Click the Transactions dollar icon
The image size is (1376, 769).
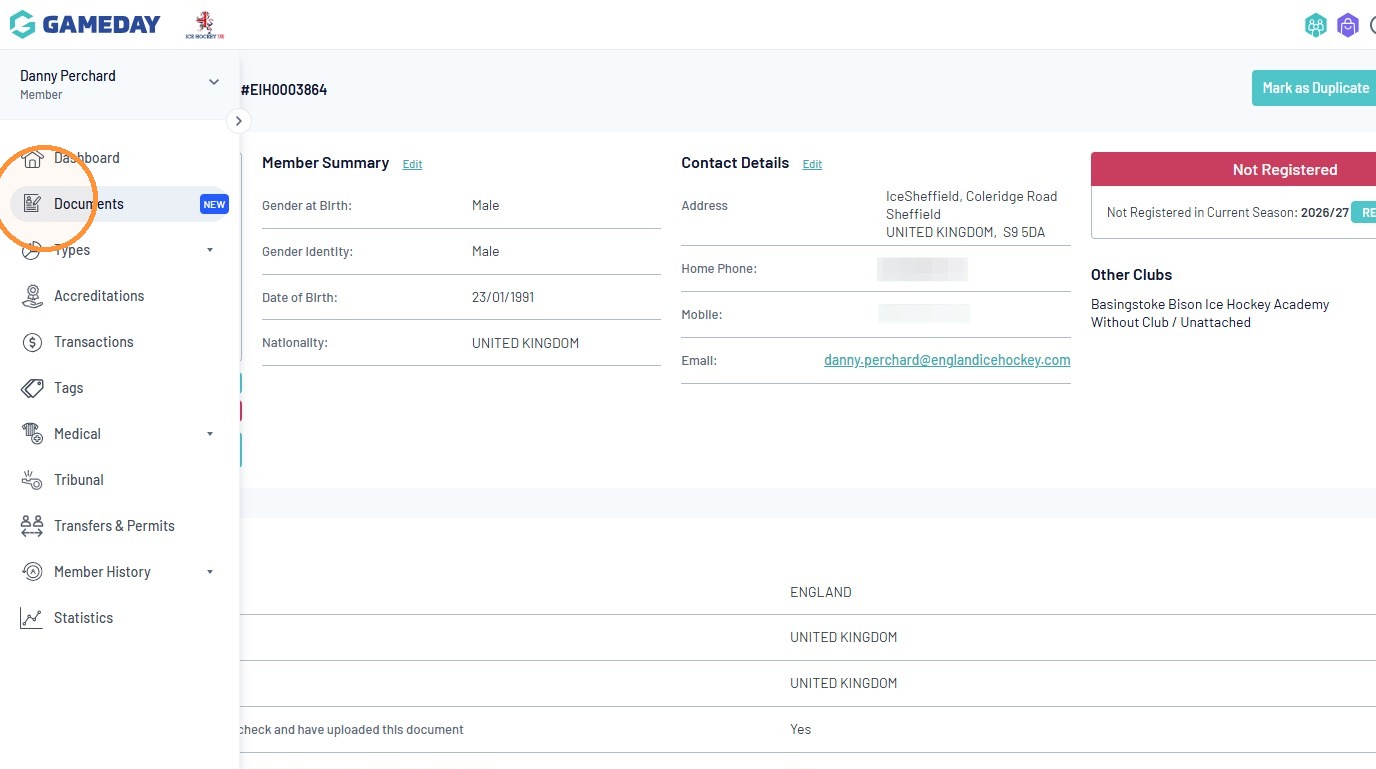(32, 342)
